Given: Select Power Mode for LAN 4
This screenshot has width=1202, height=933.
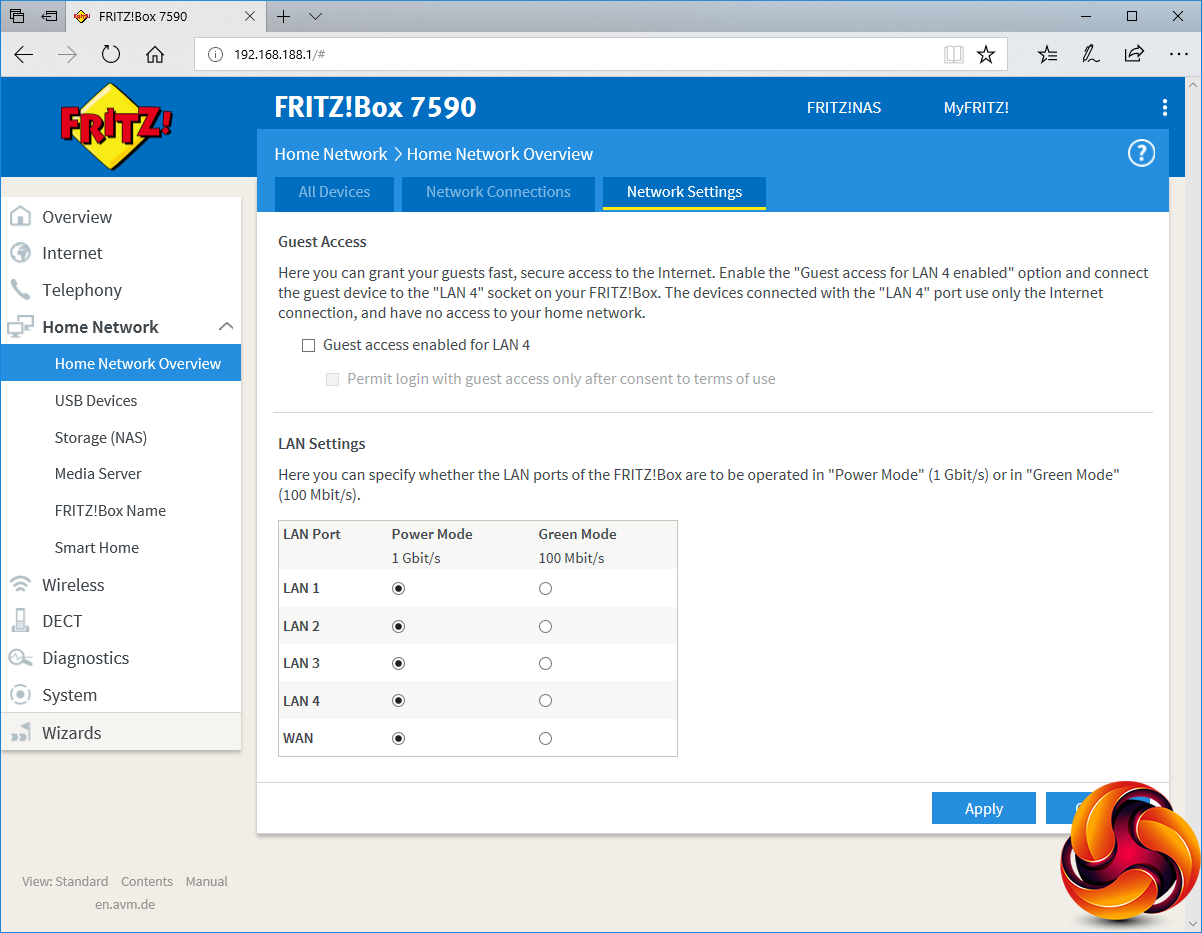Looking at the screenshot, I should [399, 701].
